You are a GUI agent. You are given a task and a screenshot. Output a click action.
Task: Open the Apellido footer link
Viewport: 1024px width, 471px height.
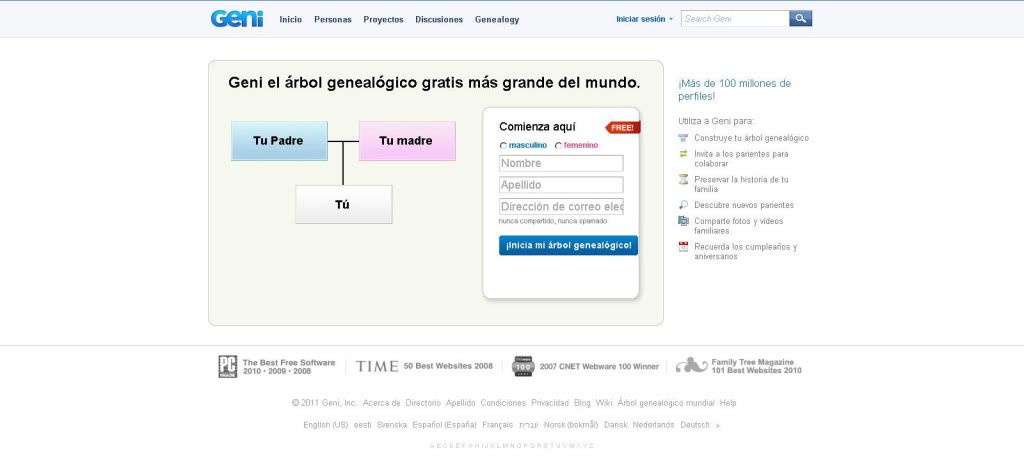[460, 403]
